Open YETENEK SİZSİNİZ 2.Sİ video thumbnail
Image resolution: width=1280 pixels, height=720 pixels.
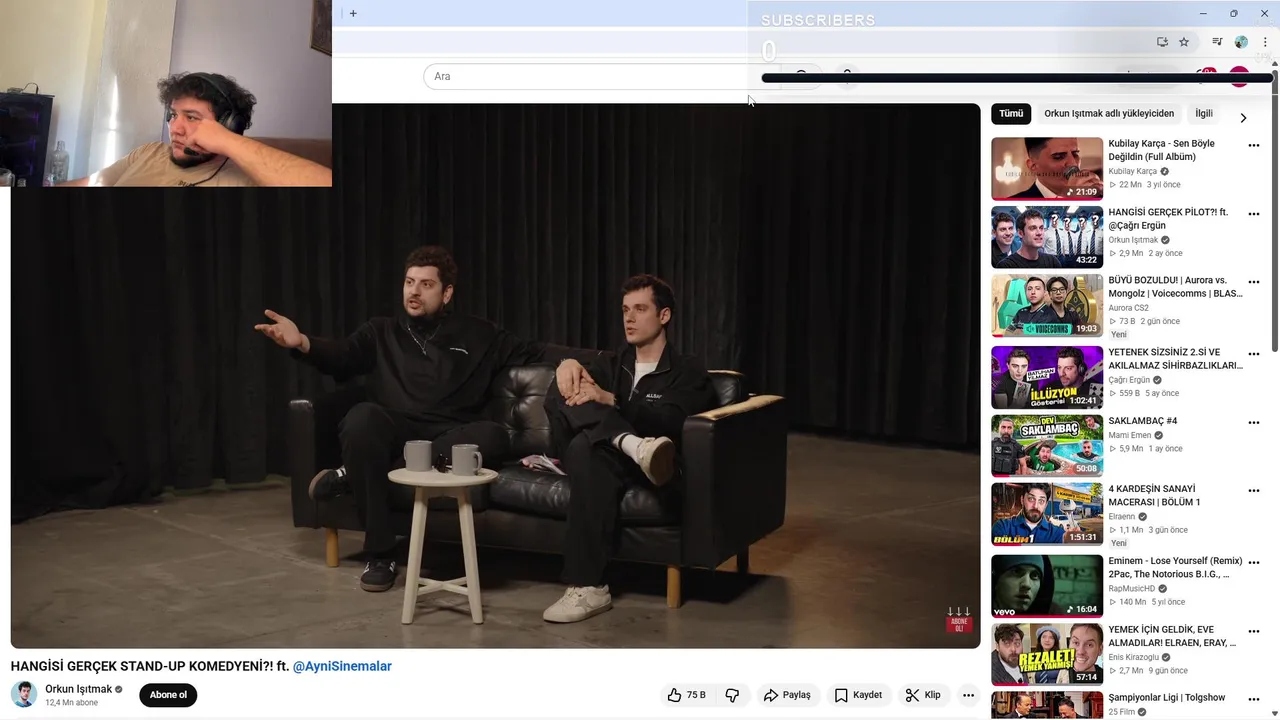pos(1047,377)
